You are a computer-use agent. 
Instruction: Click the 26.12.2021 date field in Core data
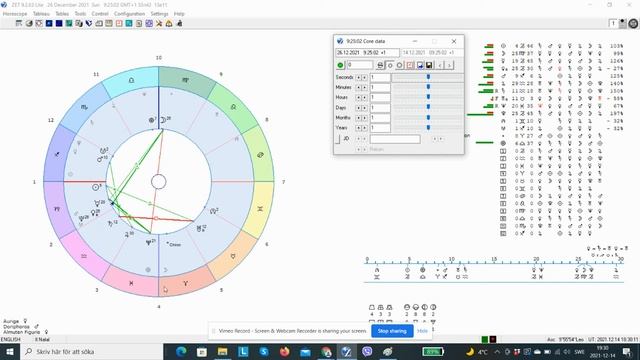tap(367, 53)
